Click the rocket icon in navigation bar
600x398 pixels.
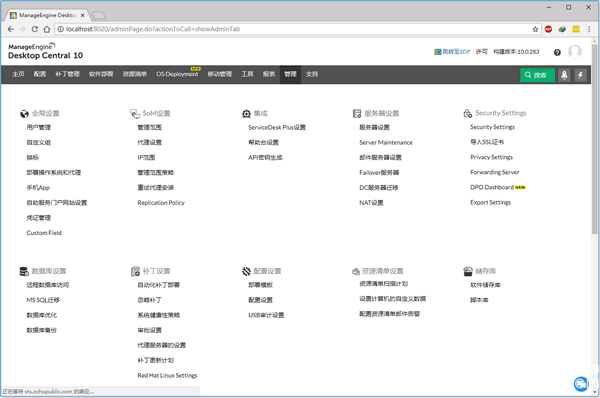coord(564,75)
